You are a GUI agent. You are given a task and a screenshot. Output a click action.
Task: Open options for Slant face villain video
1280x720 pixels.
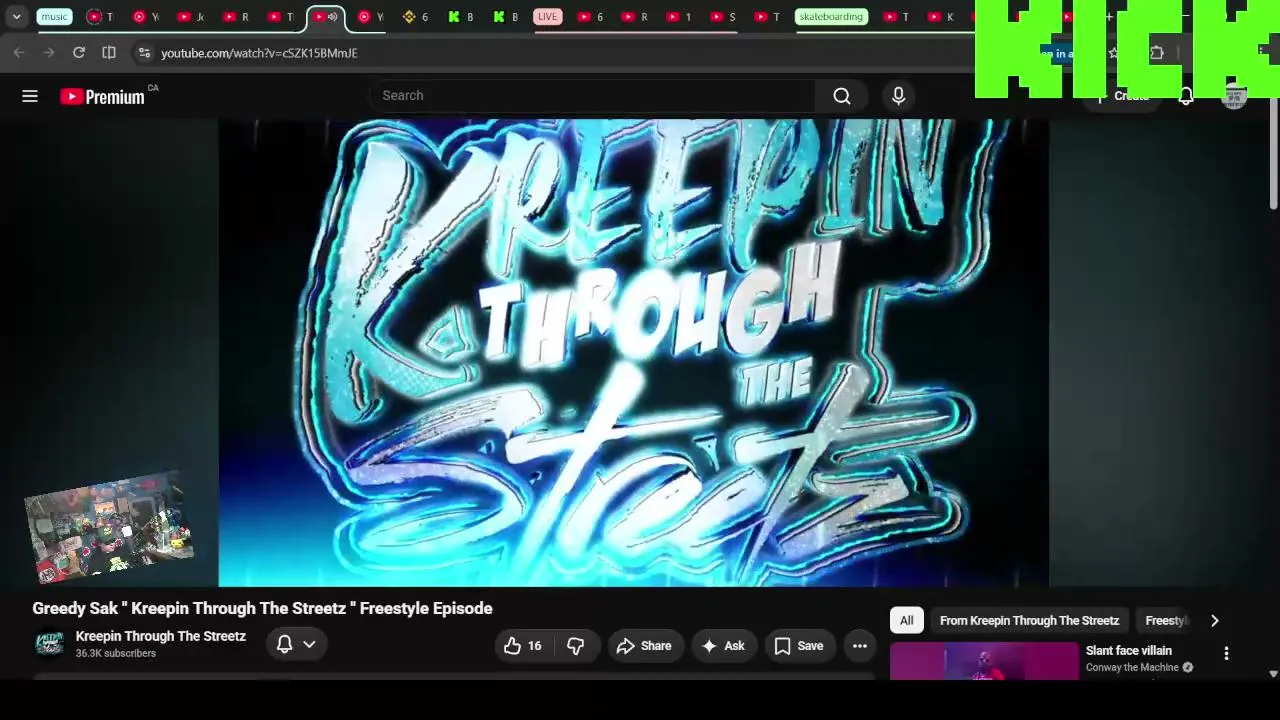pos(1226,654)
